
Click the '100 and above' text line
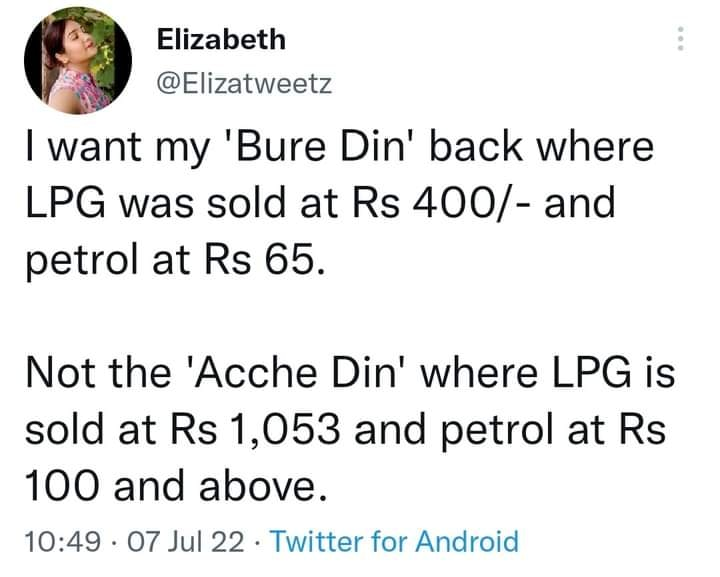177,487
